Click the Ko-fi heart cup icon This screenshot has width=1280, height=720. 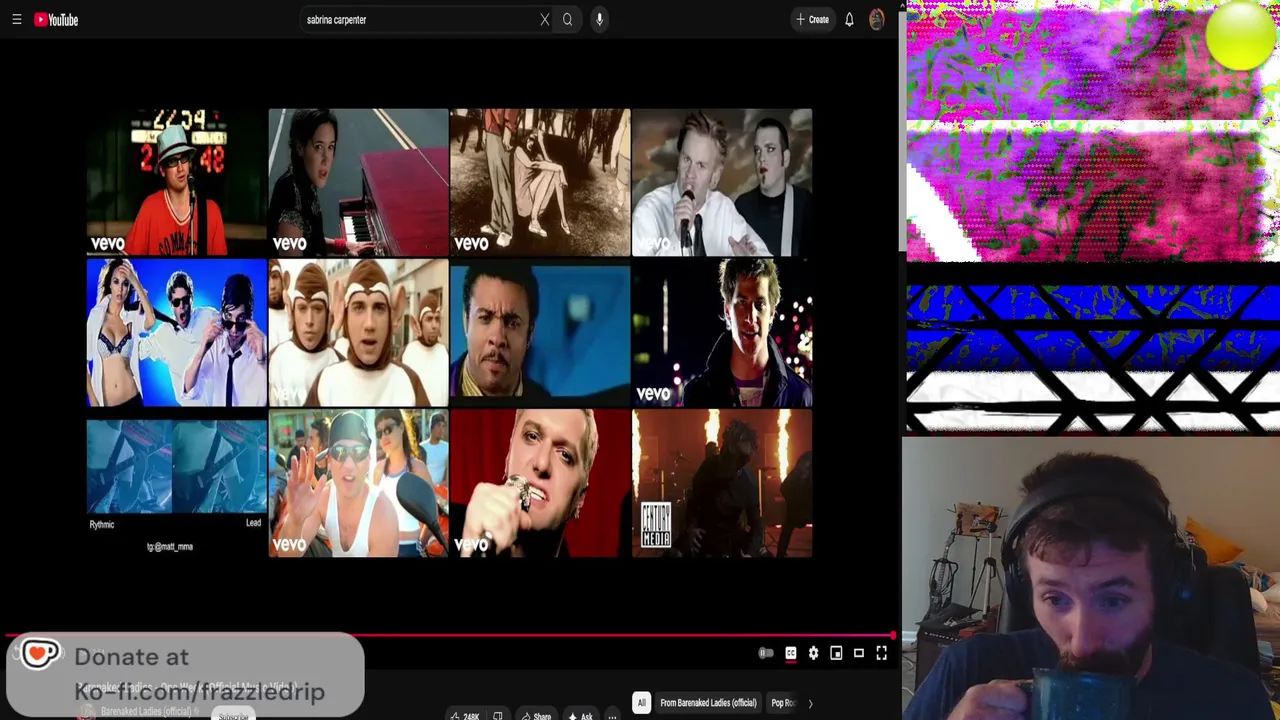tap(40, 654)
